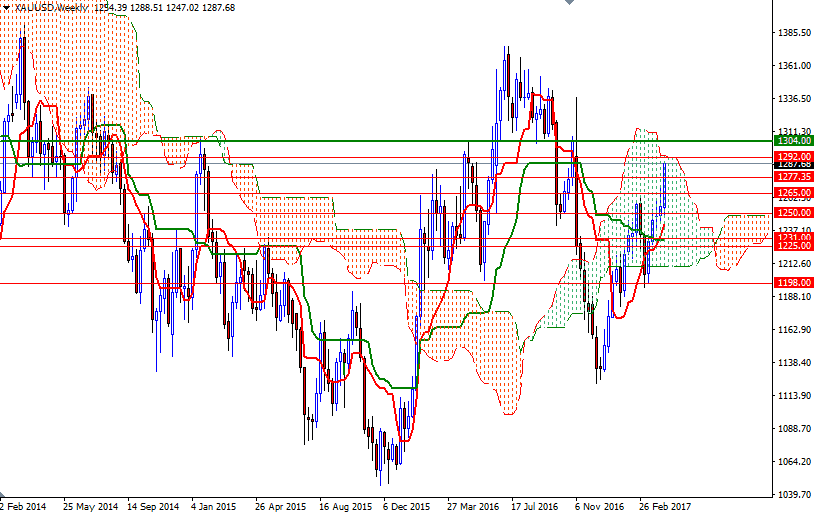Click the grey triangle marker at bottom-left corner
Image resolution: width=814 pixels, height=514 pixels.
[4, 494]
